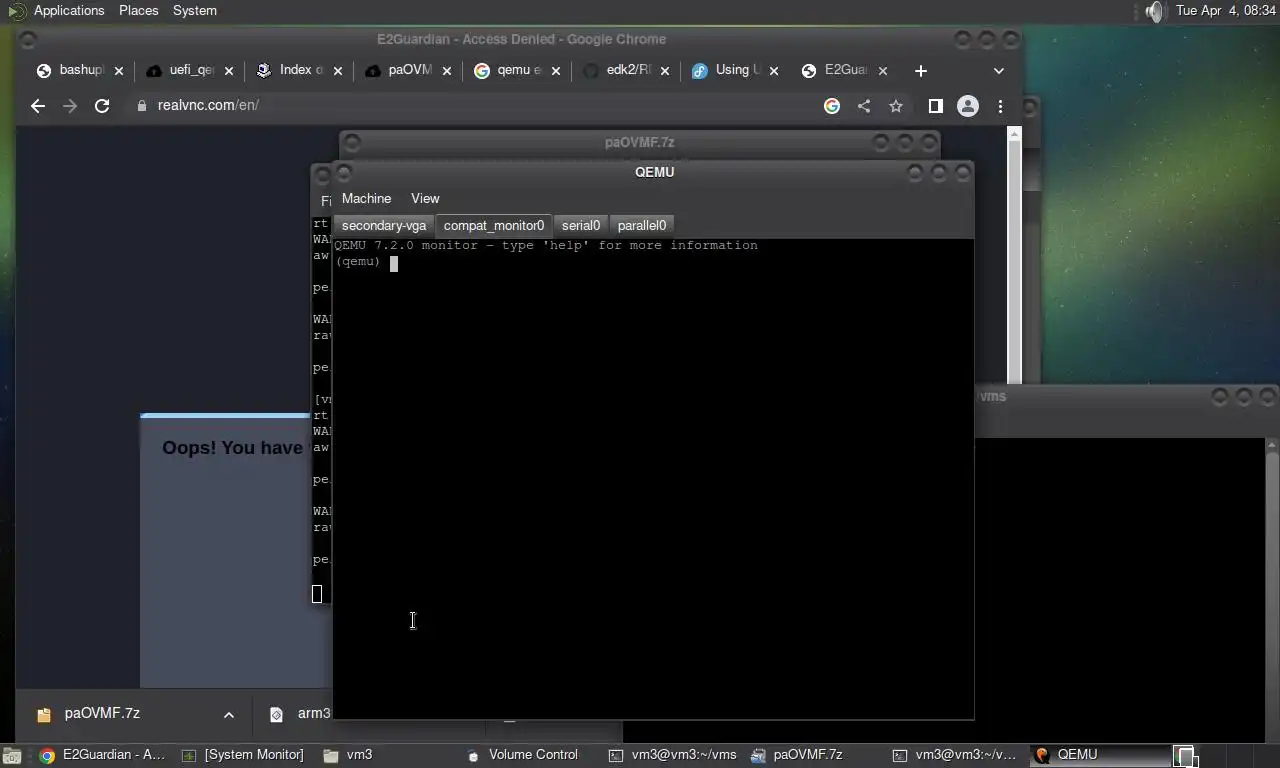Click the Chrome page vertical scrollbar
Viewport: 1280px width, 768px height.
[x=1015, y=255]
